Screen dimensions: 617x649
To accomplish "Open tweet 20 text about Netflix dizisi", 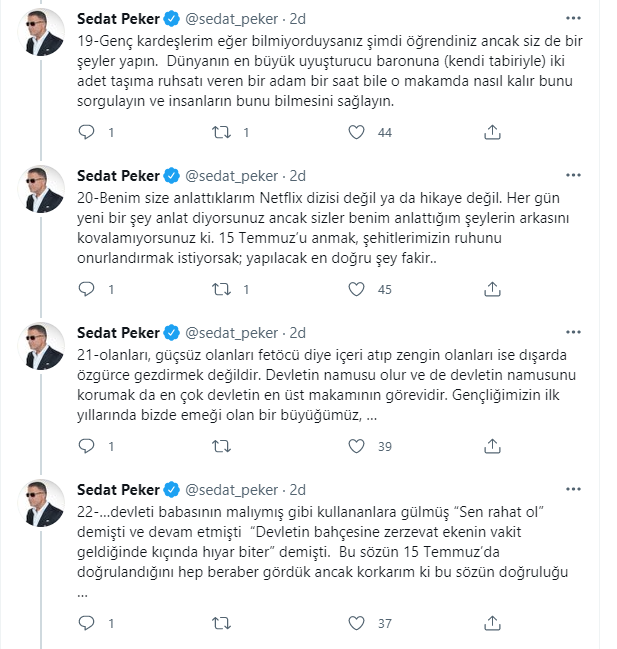I will (323, 228).
